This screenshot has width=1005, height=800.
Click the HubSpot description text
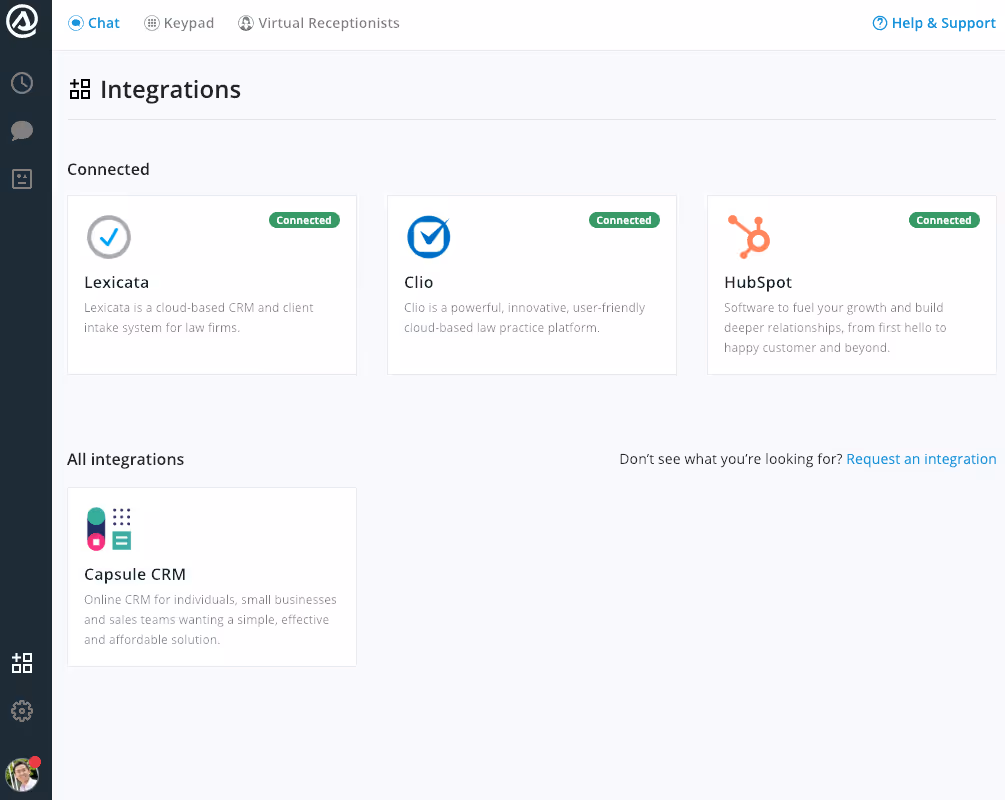835,328
